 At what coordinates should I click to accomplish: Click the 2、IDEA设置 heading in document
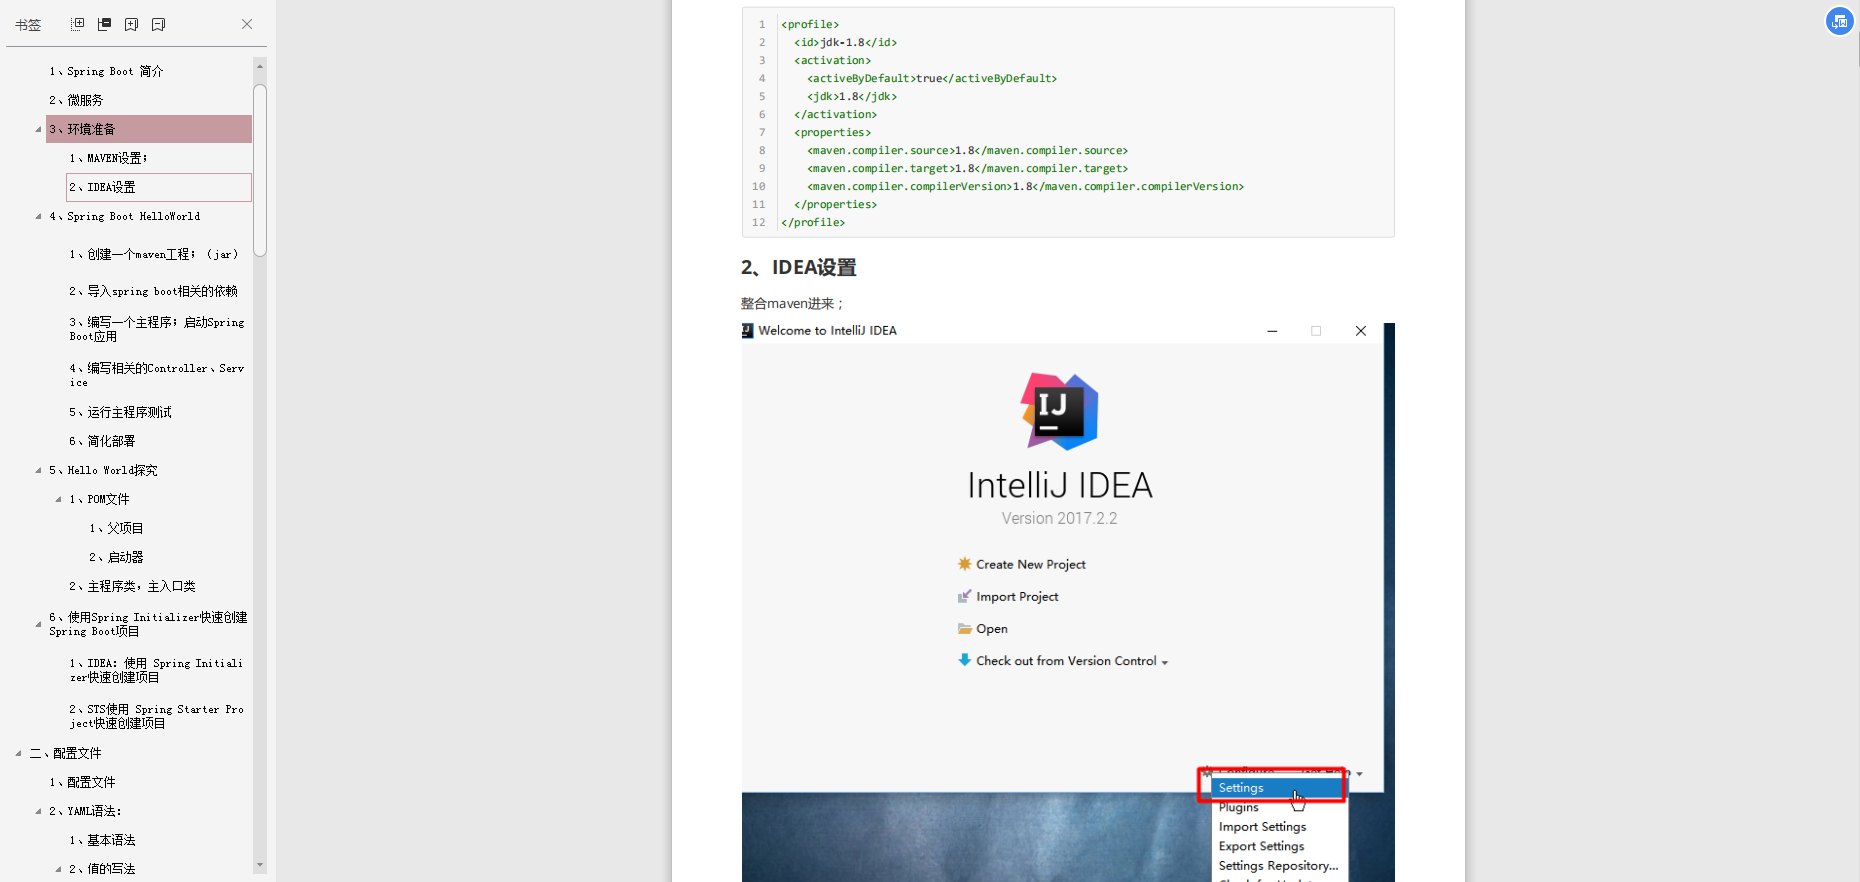pos(798,267)
